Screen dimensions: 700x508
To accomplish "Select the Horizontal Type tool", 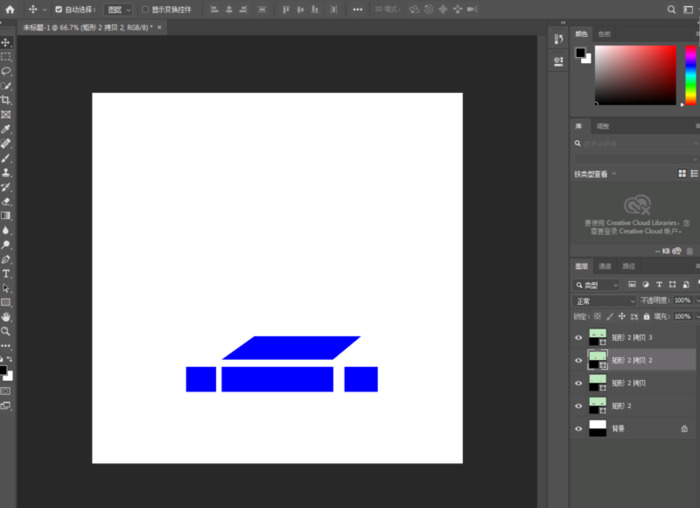I will (6, 273).
